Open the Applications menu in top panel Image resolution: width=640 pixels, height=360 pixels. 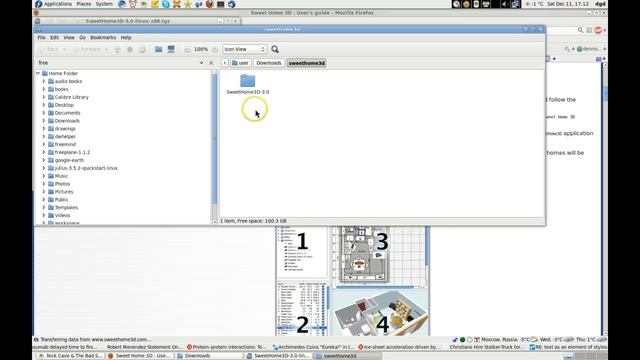click(x=58, y=4)
